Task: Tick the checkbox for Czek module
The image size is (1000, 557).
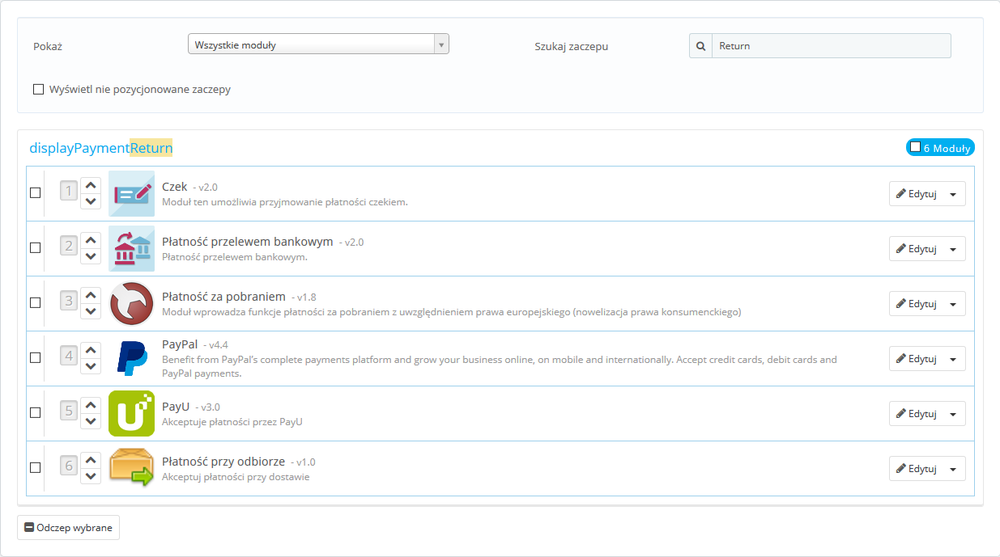Action: [36, 193]
